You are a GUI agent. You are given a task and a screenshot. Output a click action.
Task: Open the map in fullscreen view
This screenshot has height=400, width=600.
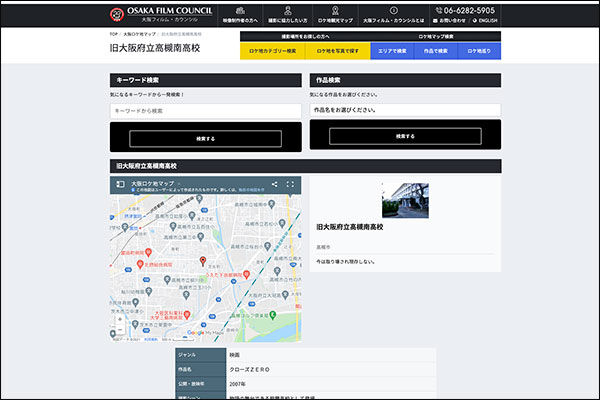point(290,184)
